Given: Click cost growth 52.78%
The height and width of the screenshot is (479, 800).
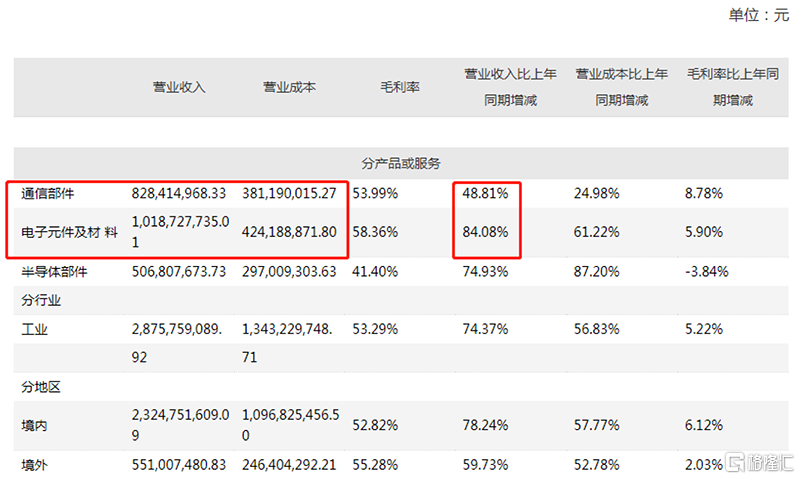Looking at the screenshot, I should 596,465.
